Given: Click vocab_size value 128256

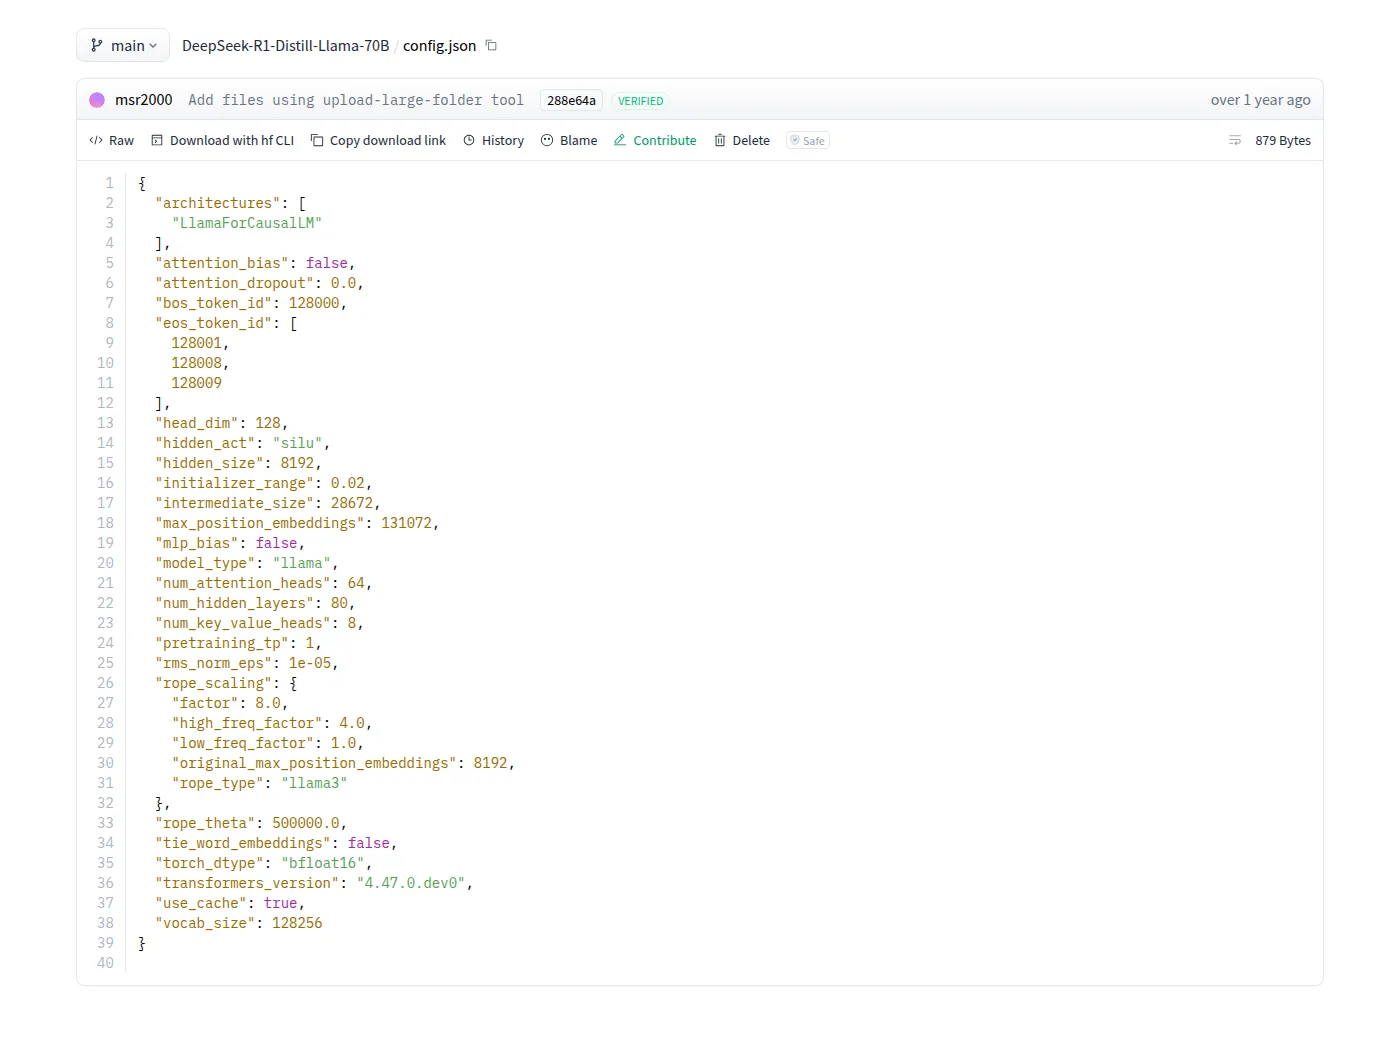Looking at the screenshot, I should click(297, 923).
